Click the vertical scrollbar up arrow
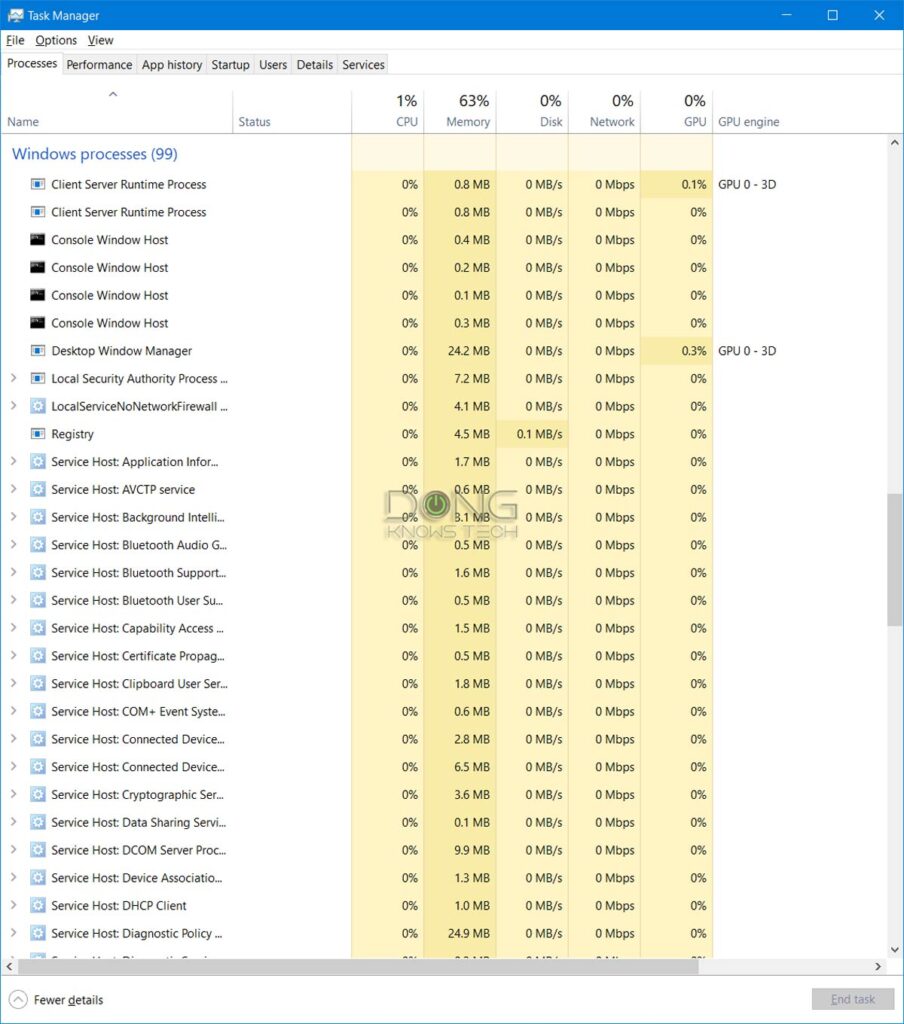 (894, 142)
